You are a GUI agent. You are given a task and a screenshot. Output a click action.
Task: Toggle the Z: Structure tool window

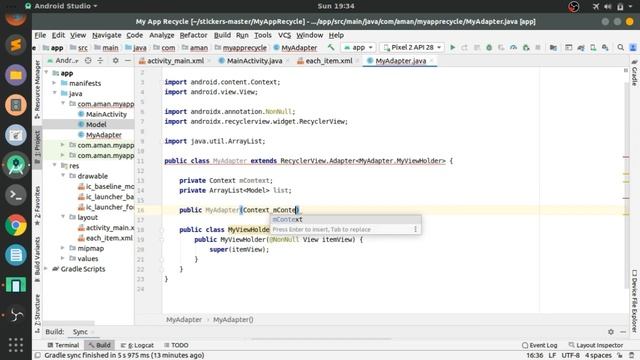38,313
